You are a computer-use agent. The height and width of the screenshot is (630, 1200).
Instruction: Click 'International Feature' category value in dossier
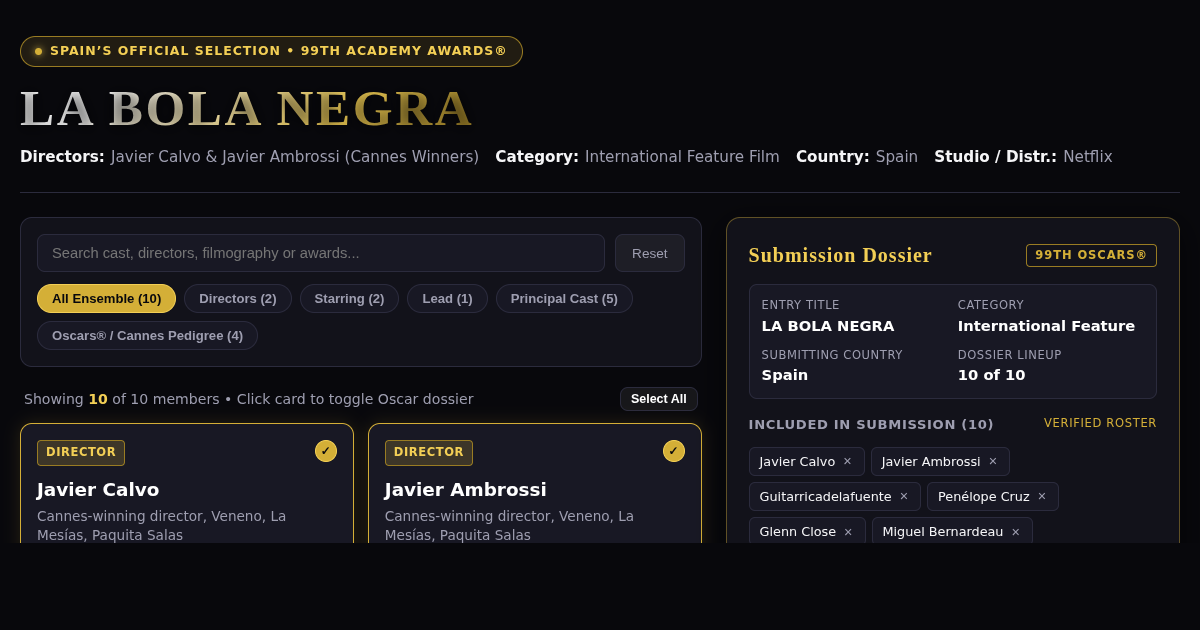tap(1046, 326)
